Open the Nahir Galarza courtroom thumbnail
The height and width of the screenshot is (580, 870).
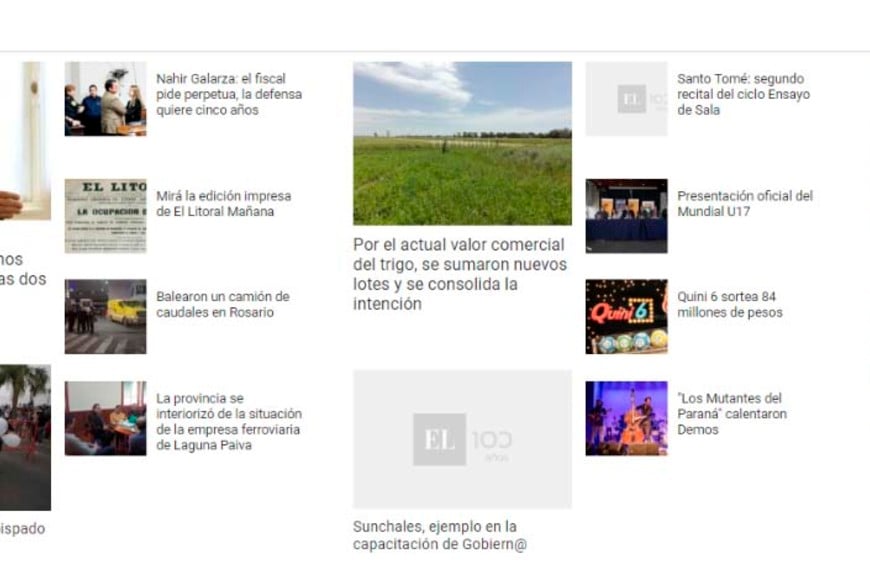pyautogui.click(x=105, y=99)
